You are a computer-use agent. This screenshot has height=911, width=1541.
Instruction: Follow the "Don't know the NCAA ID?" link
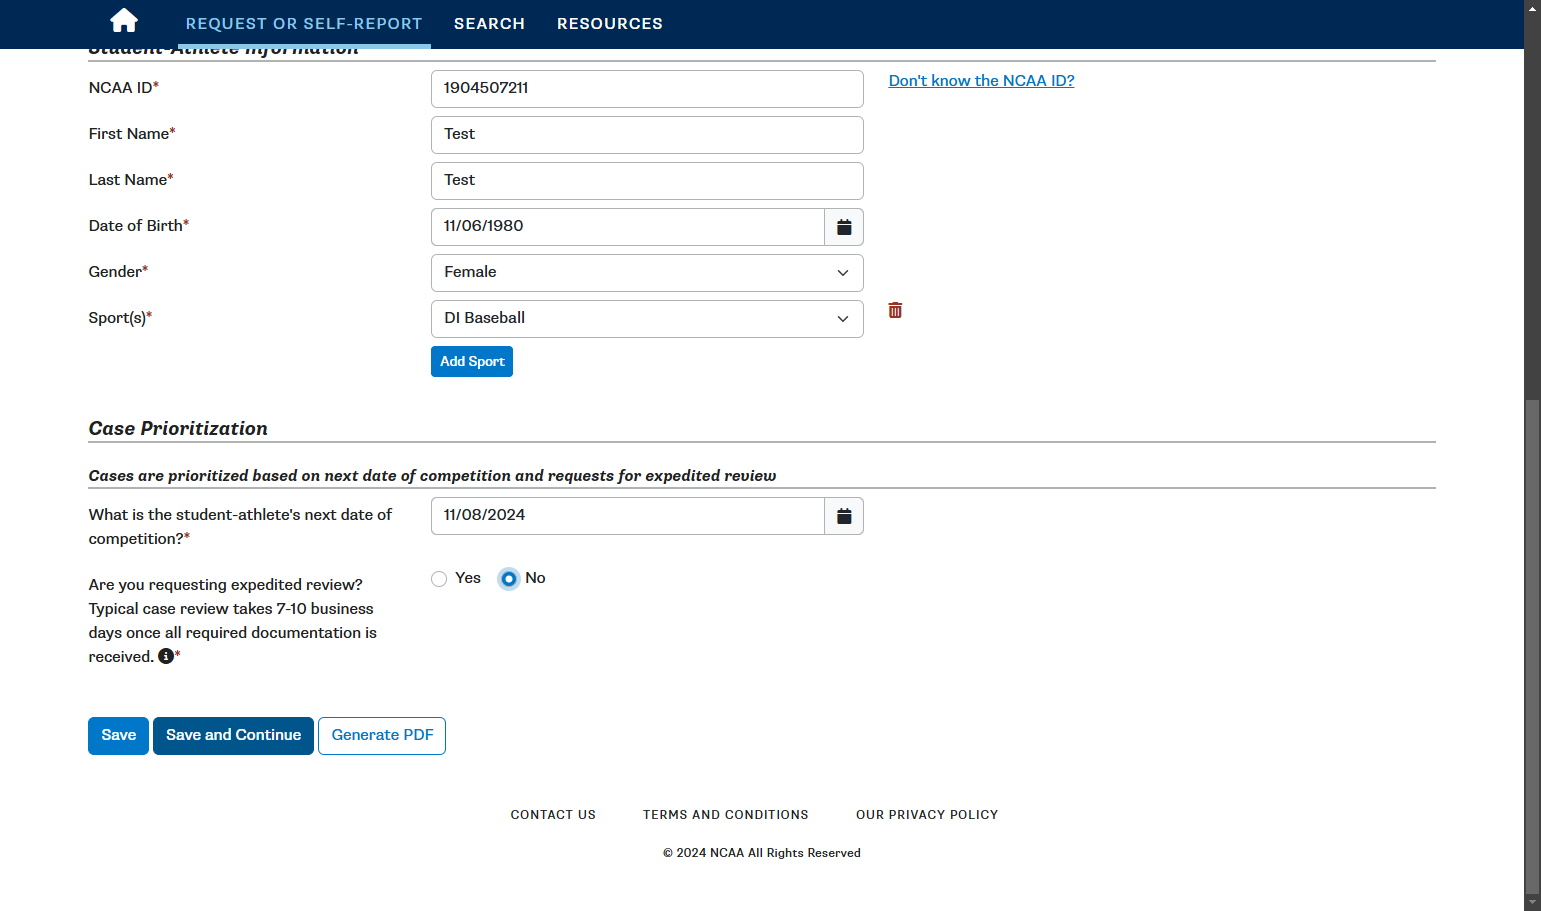981,81
